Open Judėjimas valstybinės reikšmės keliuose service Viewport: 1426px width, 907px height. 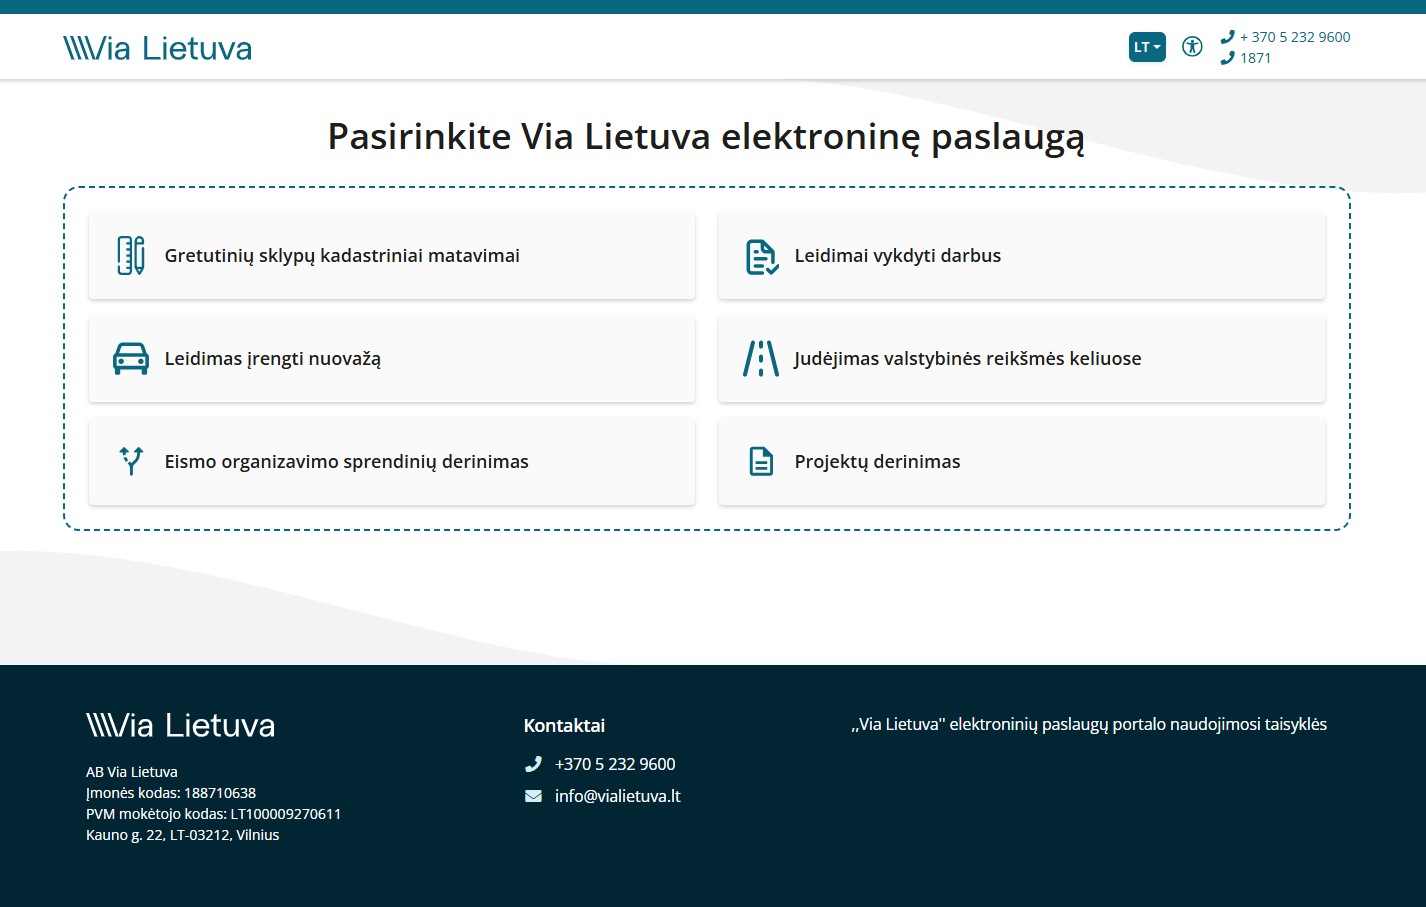coord(1022,359)
